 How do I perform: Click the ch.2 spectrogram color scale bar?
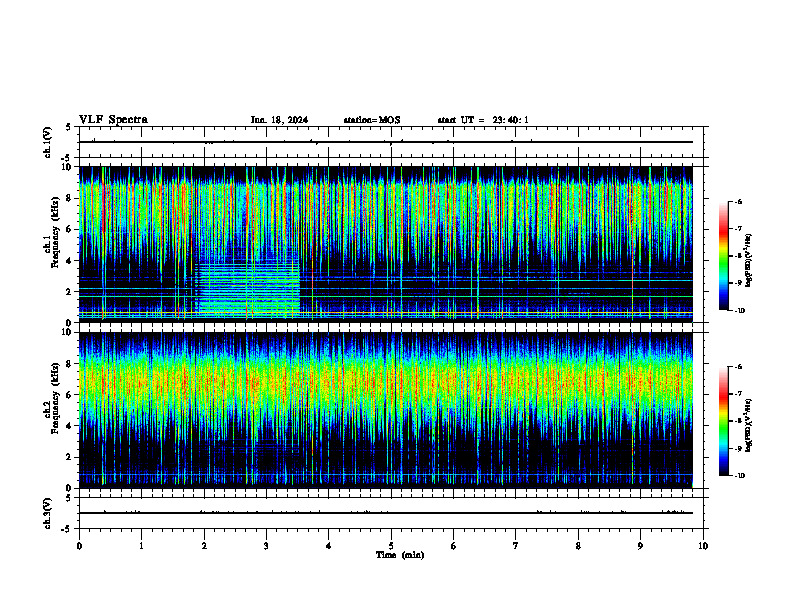724,421
